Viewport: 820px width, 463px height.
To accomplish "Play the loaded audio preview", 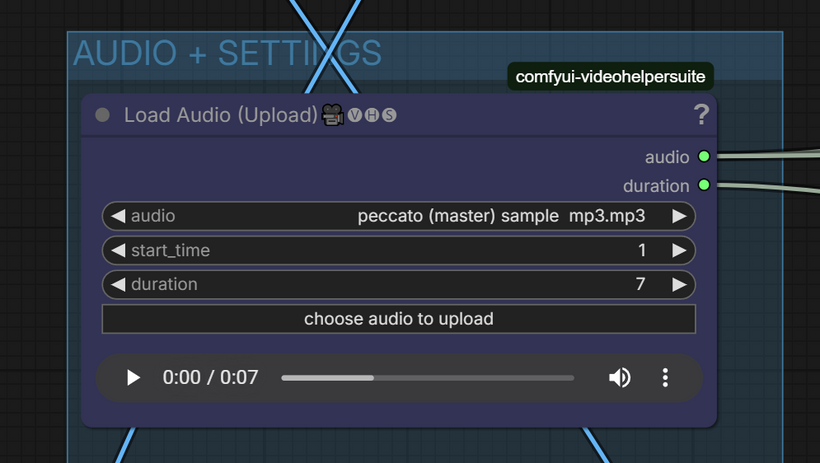I will pos(133,377).
